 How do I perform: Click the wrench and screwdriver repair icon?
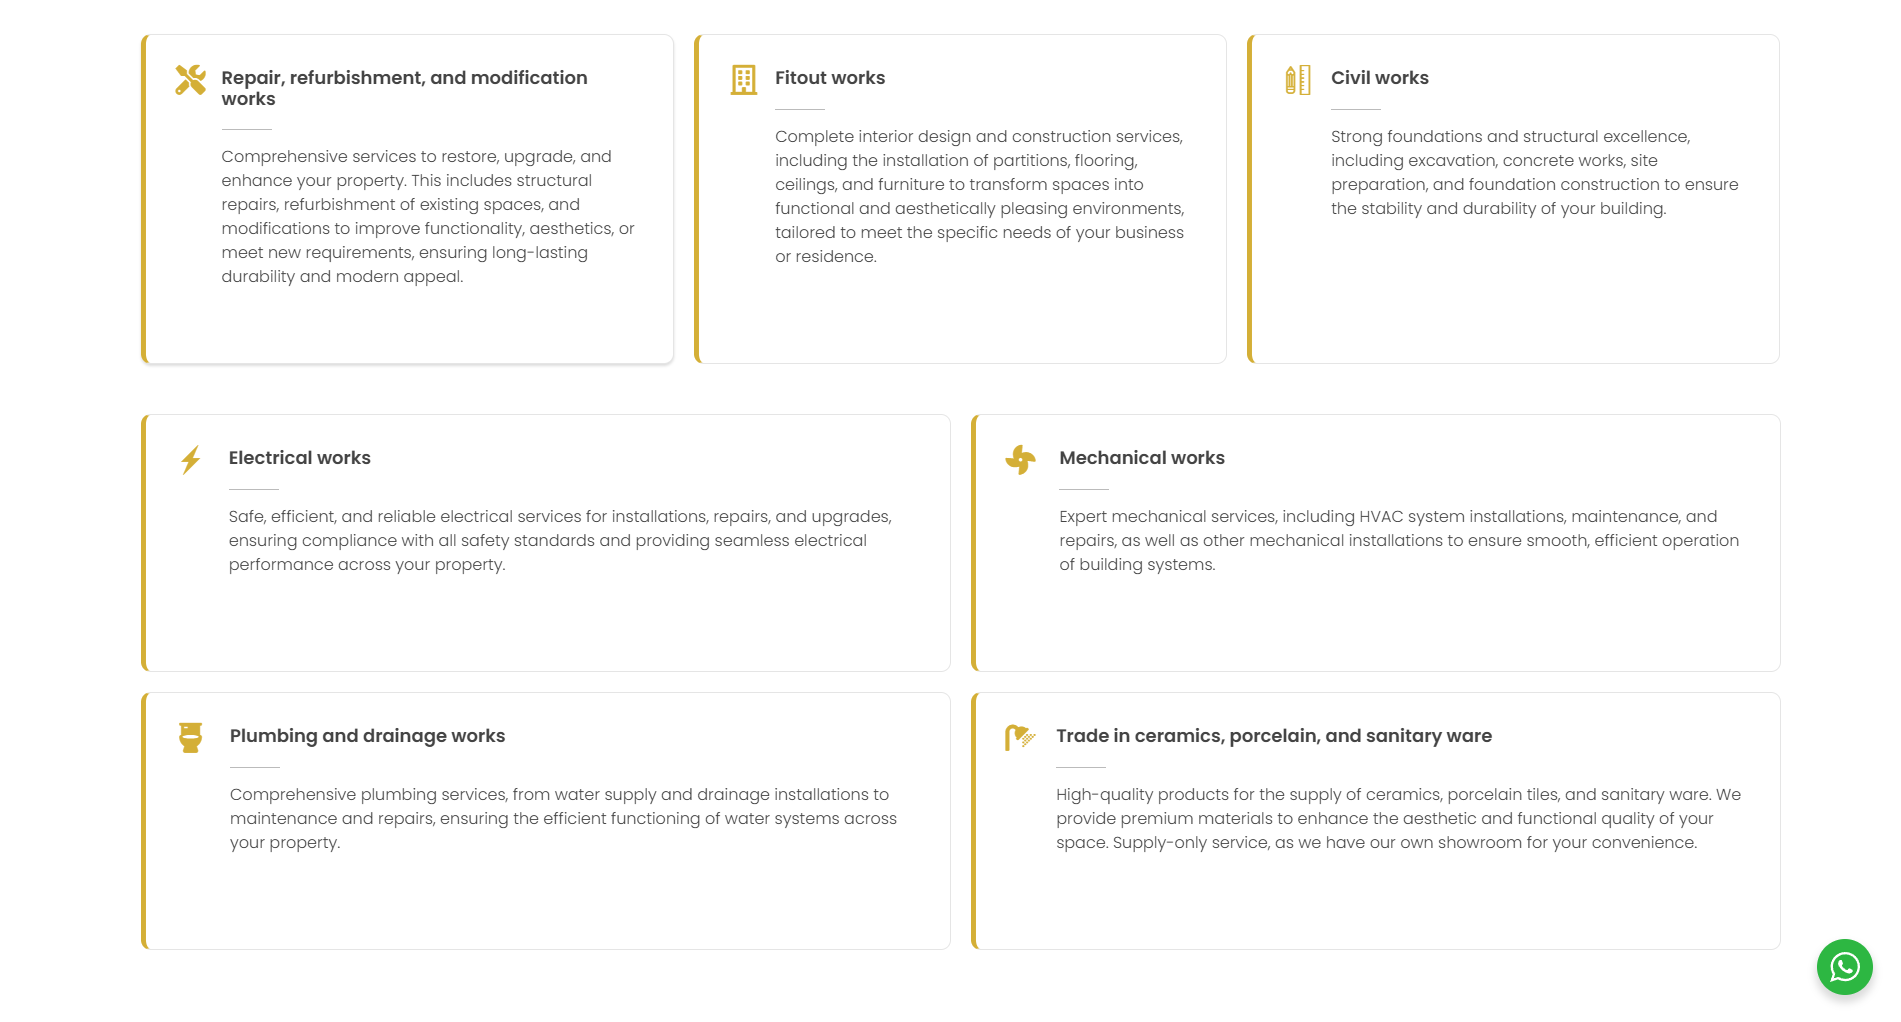tap(190, 80)
